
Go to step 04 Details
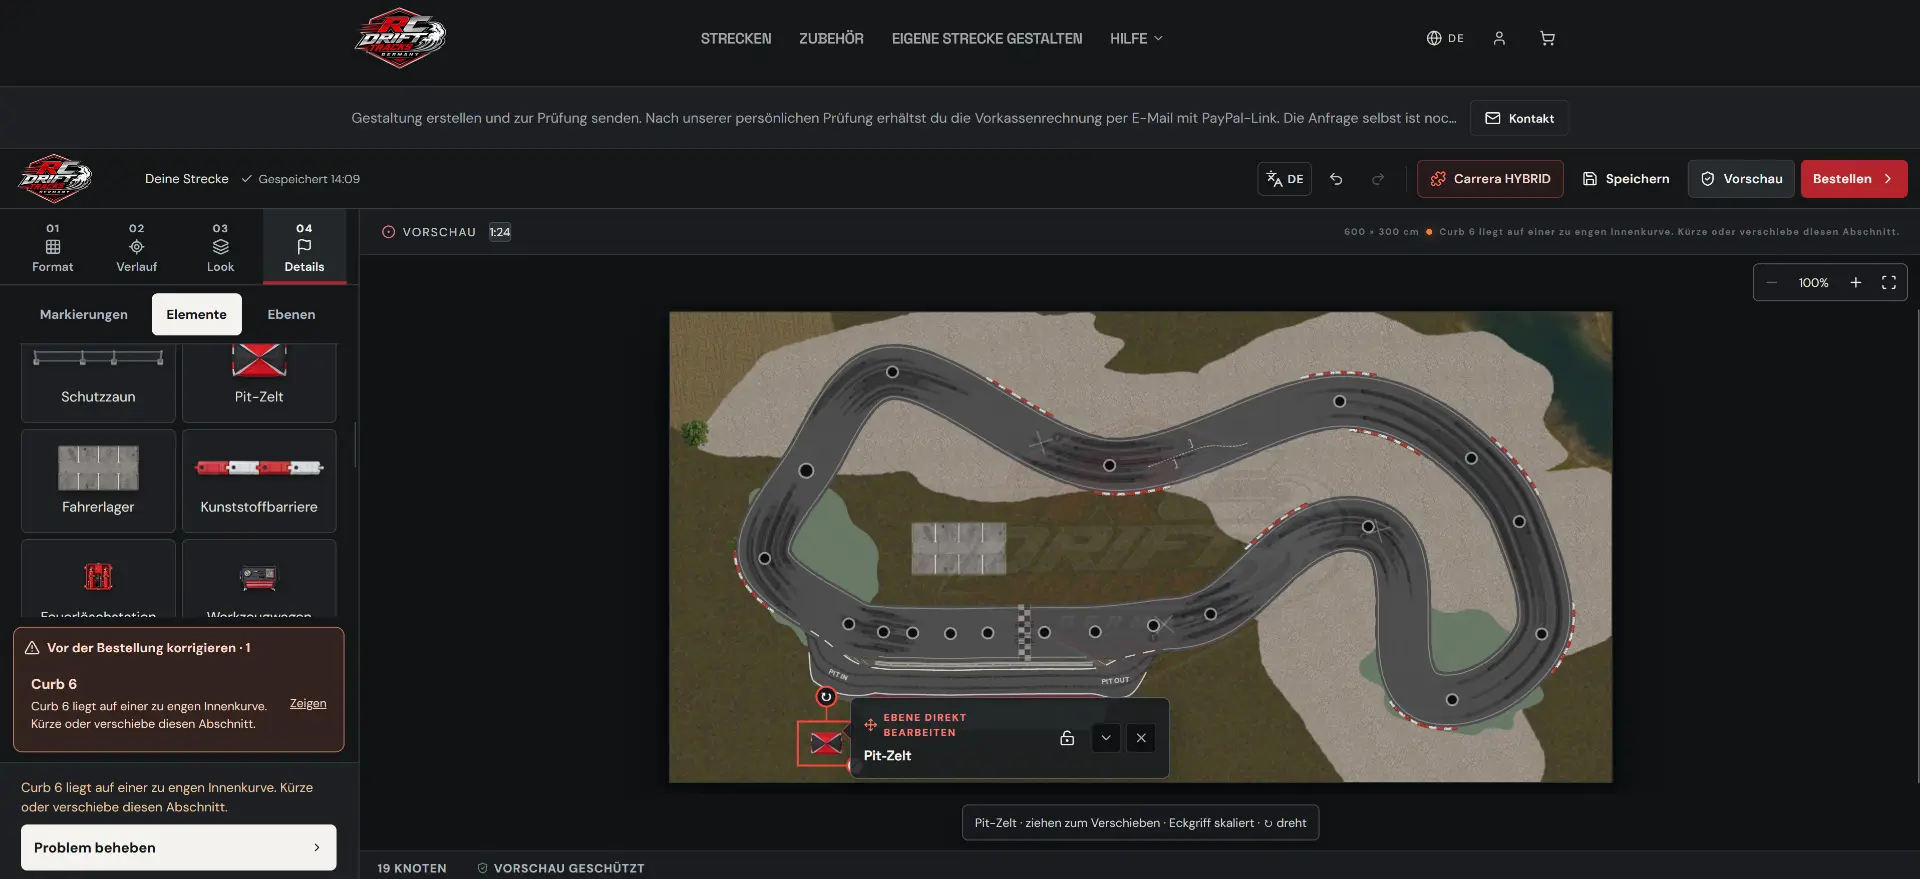(305, 247)
